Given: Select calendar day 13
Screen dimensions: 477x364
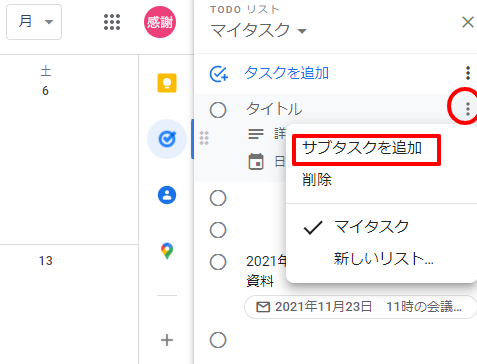Looking at the screenshot, I should pos(46,261).
